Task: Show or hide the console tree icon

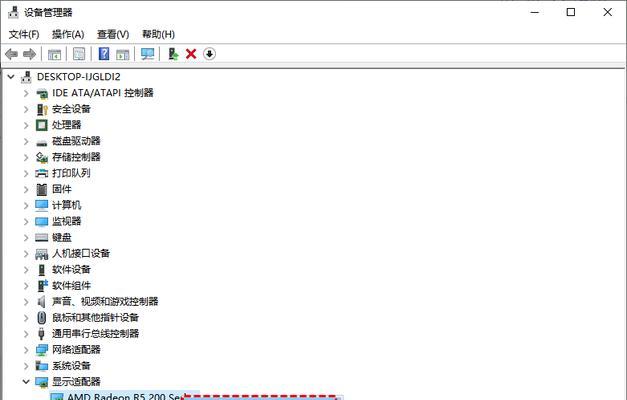Action: pyautogui.click(x=54, y=54)
